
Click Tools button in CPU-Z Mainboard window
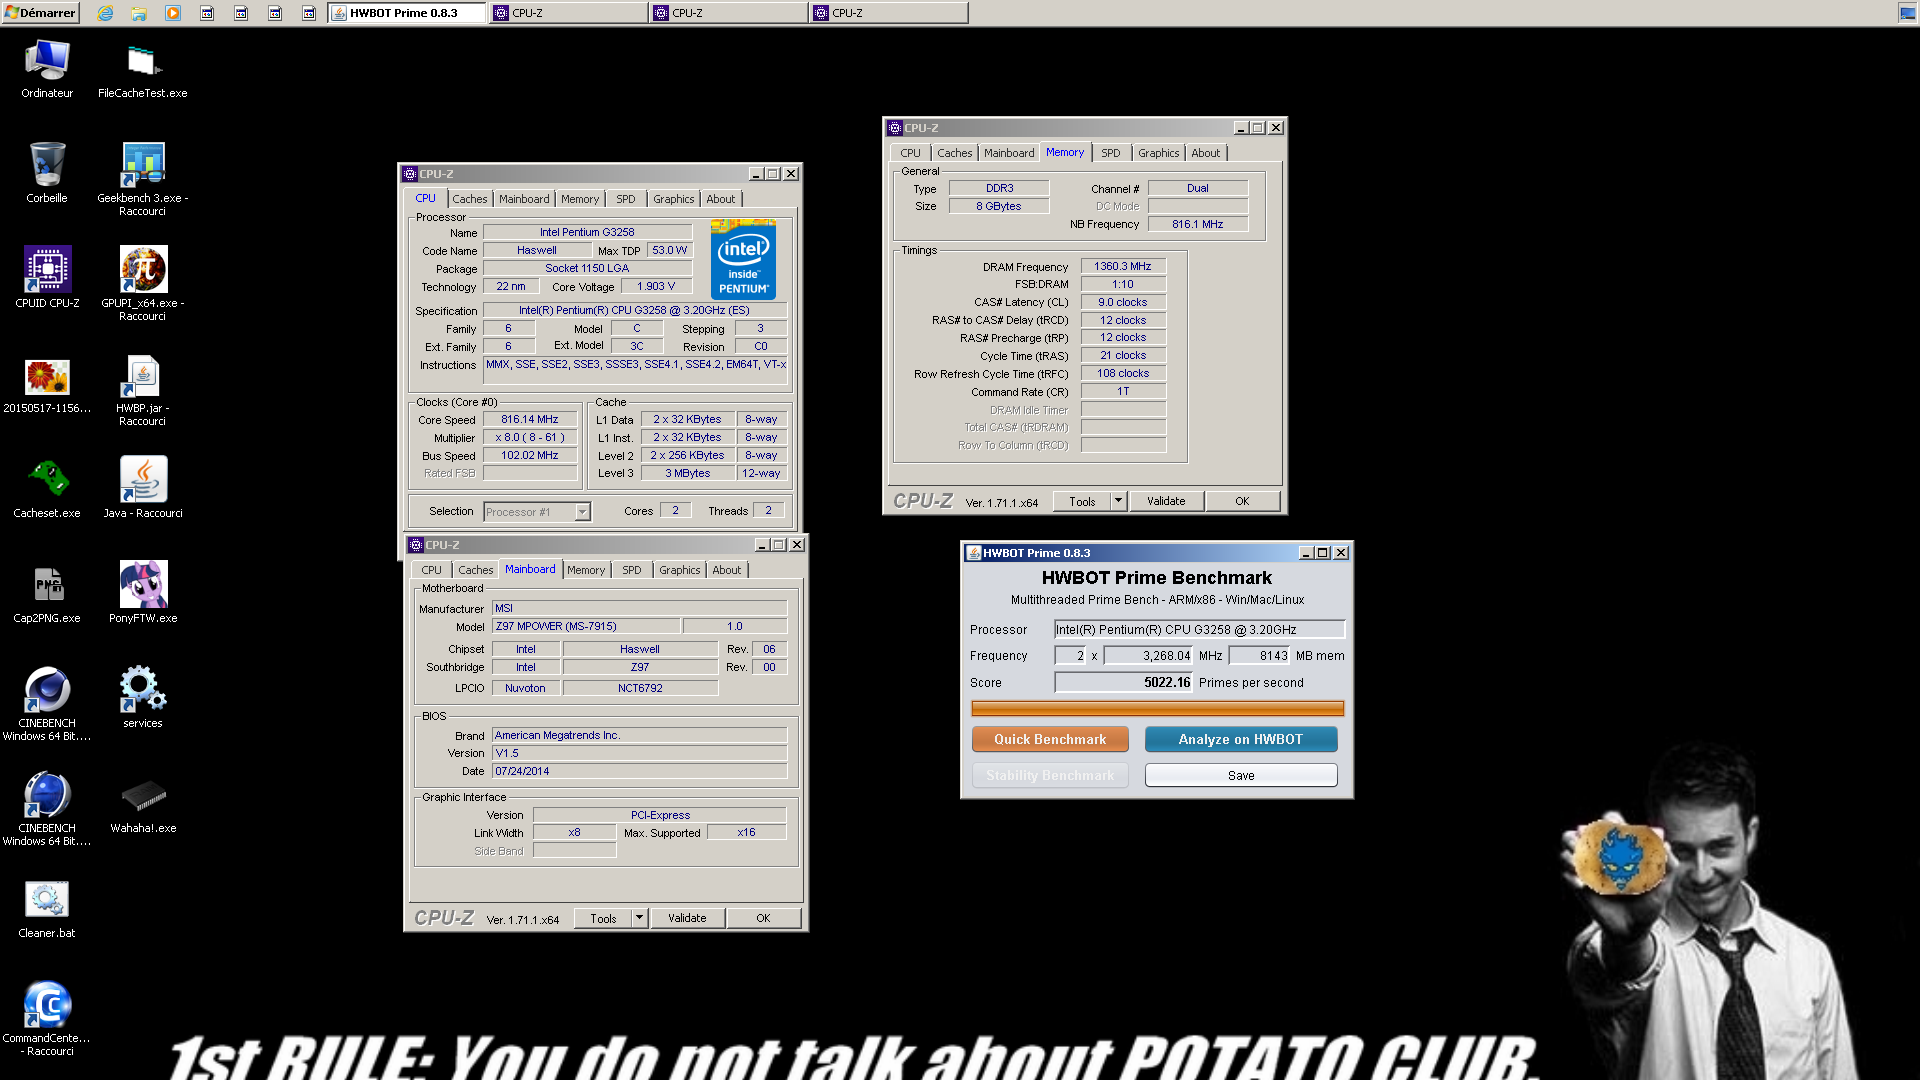point(603,918)
